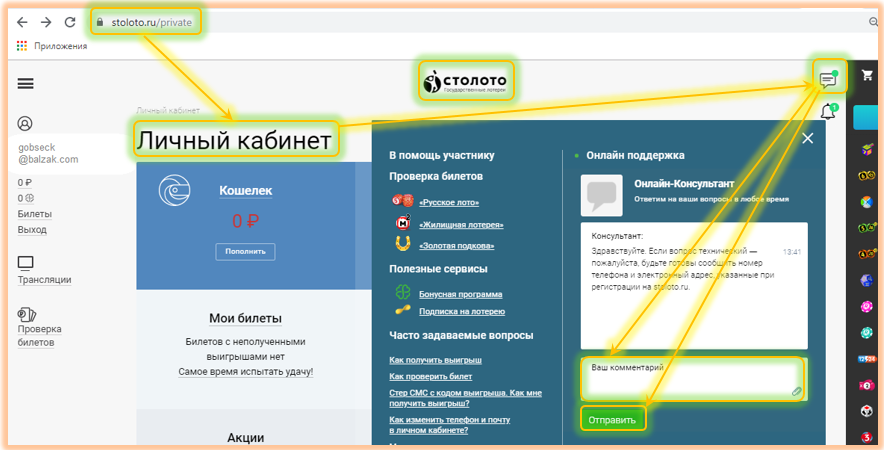Open the Подписка на лотерею link
This screenshot has height=450, width=884.
[x=462, y=311]
